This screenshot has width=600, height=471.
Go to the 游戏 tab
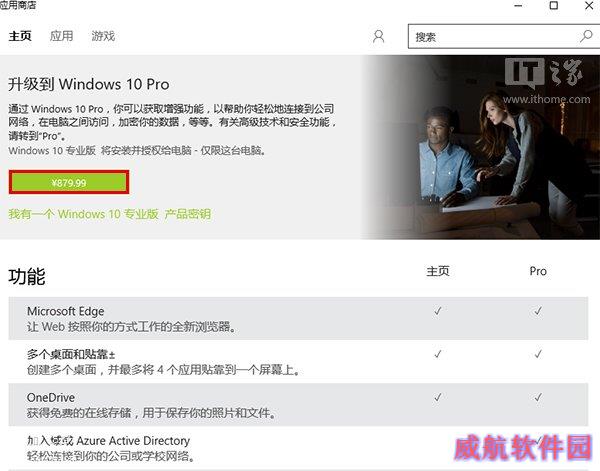103,36
